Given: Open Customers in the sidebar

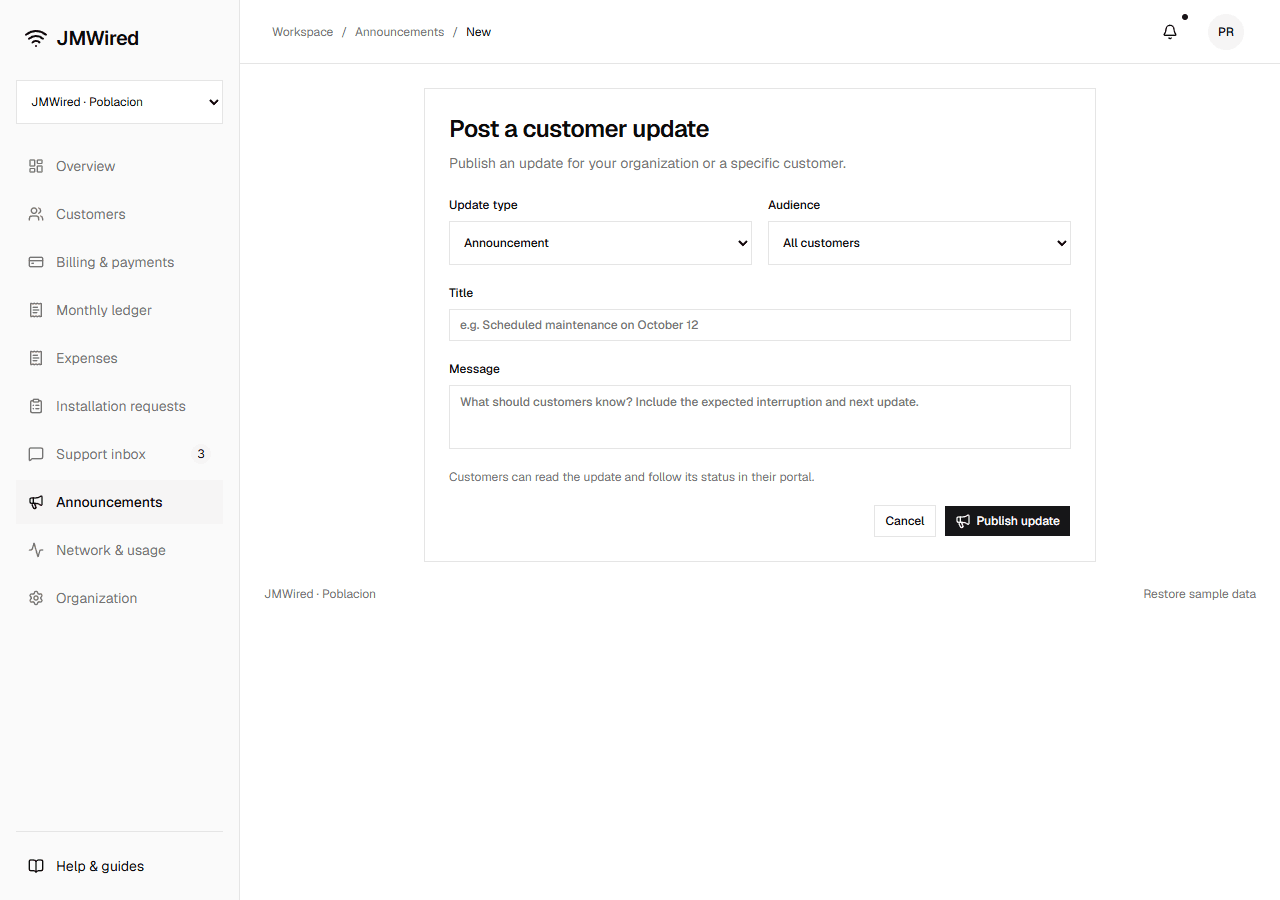Looking at the screenshot, I should (x=119, y=214).
